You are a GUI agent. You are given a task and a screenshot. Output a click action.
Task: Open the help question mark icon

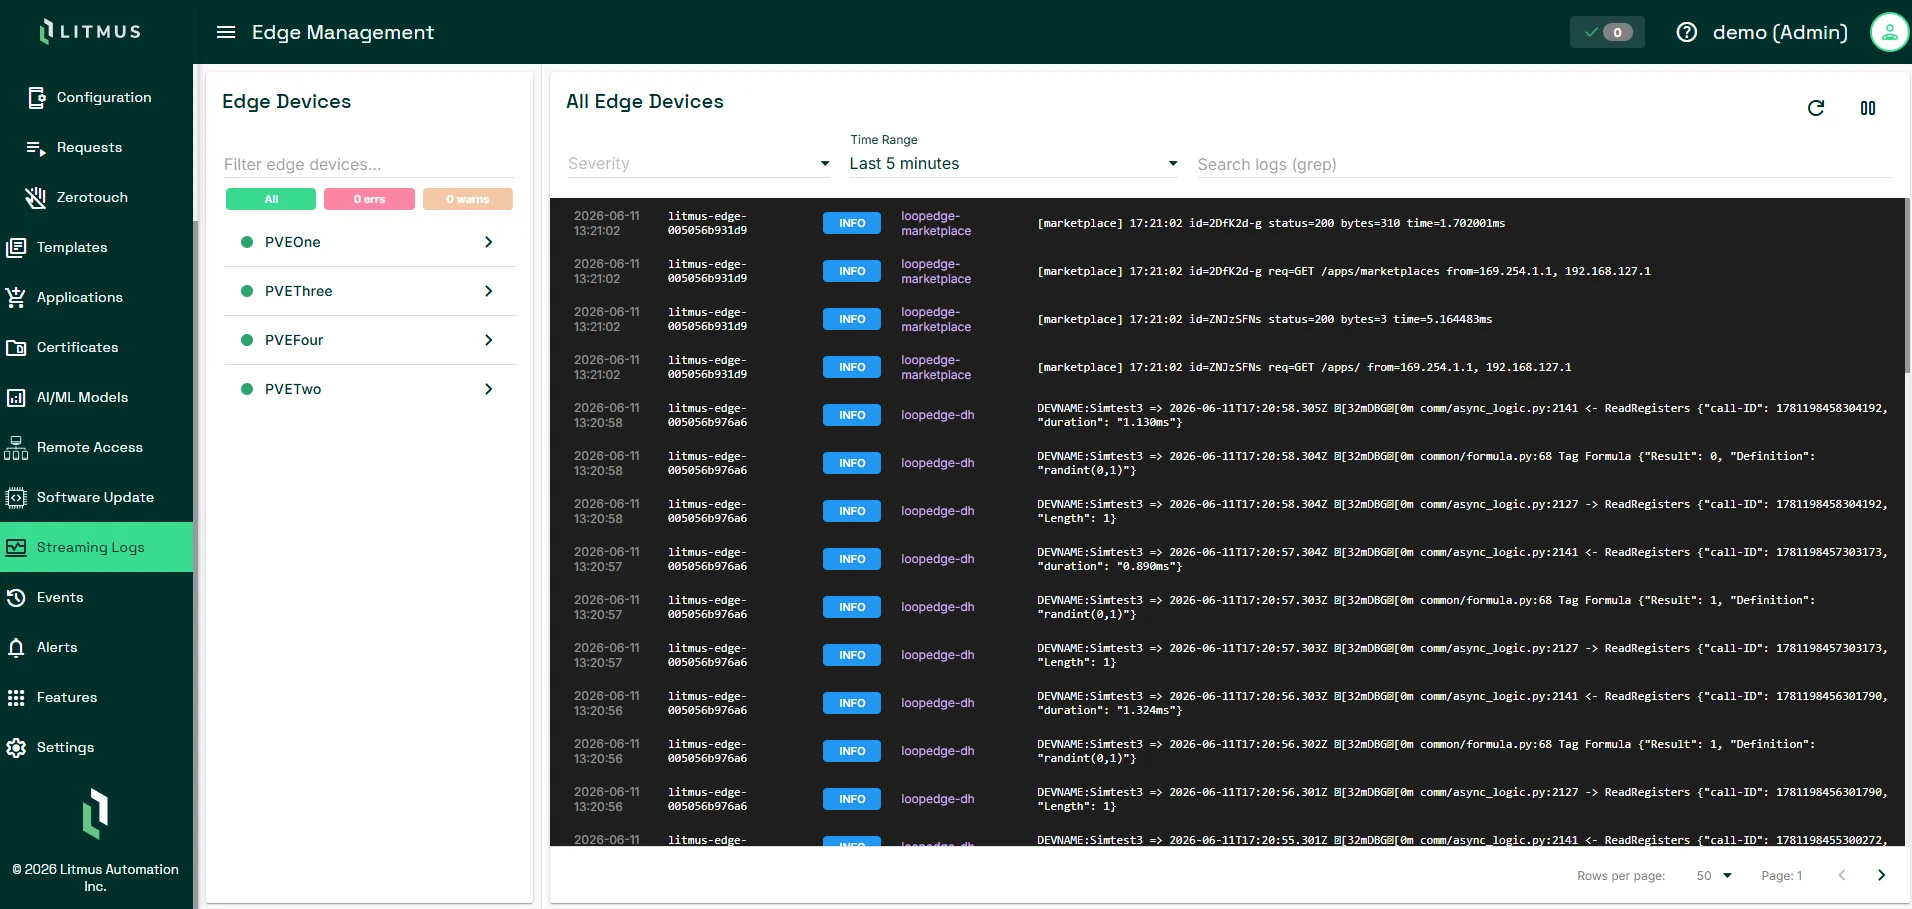click(x=1686, y=32)
